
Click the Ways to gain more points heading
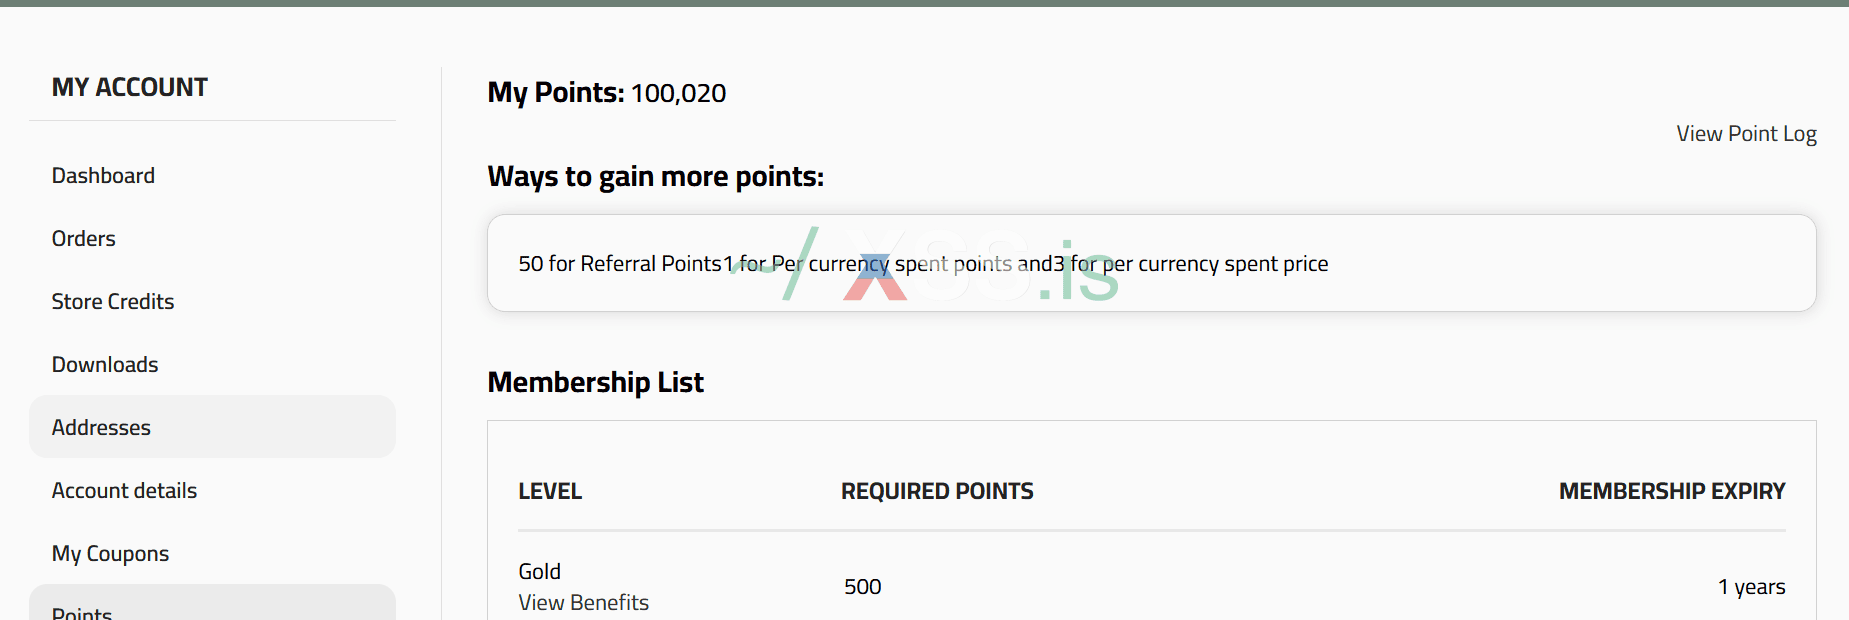[x=655, y=177]
